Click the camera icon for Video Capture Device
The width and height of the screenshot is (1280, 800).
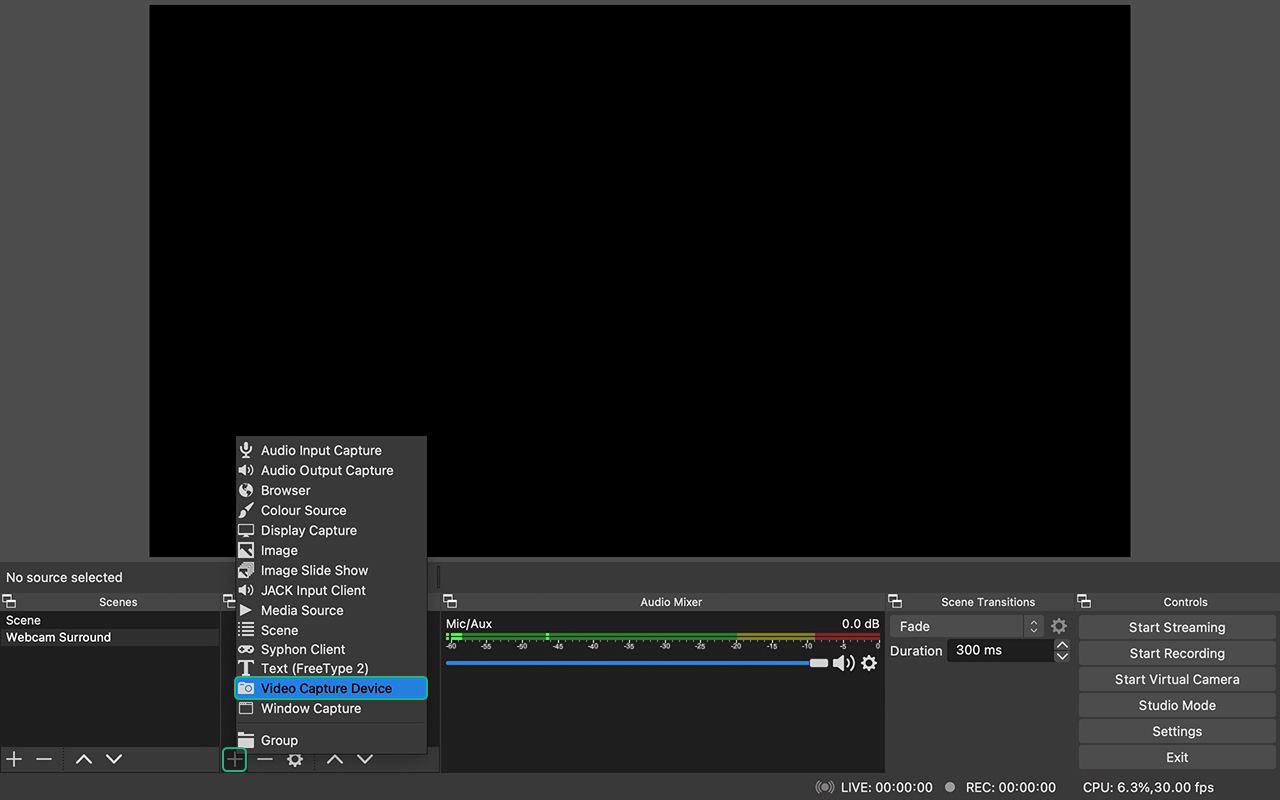point(246,688)
